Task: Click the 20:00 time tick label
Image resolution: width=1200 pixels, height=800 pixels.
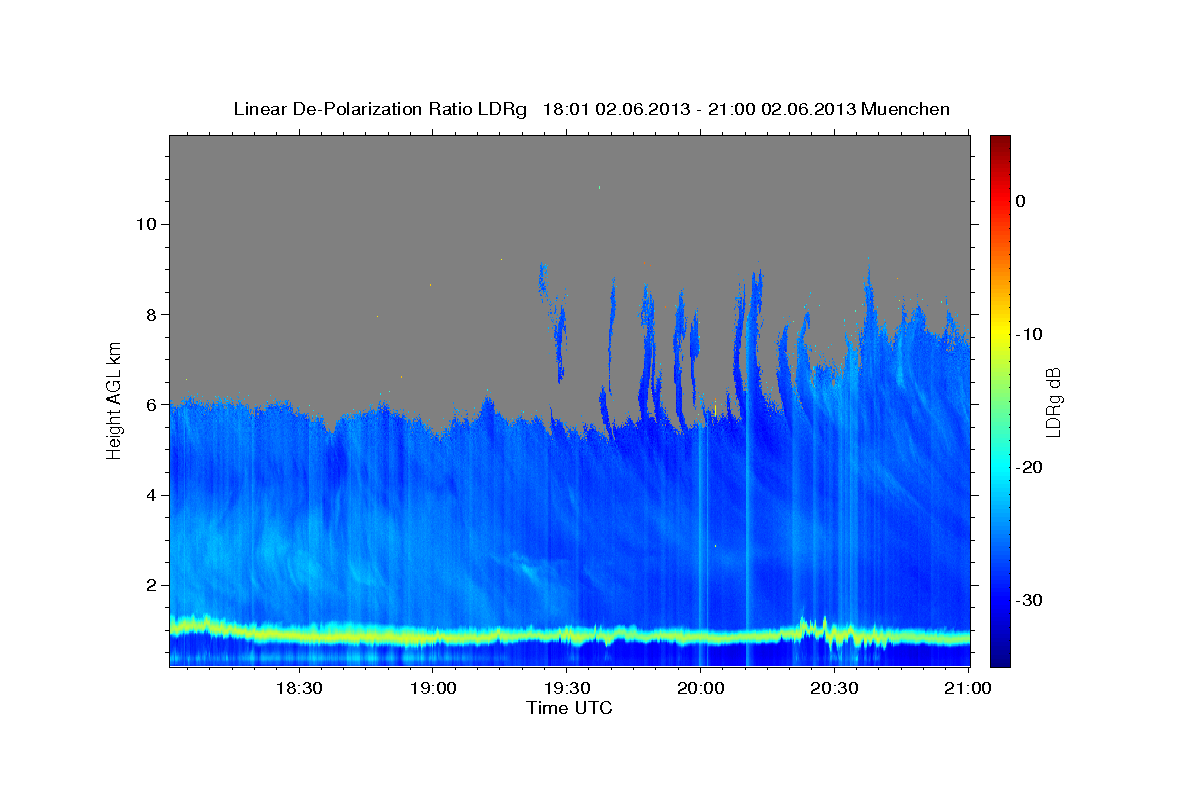Action: click(x=700, y=688)
